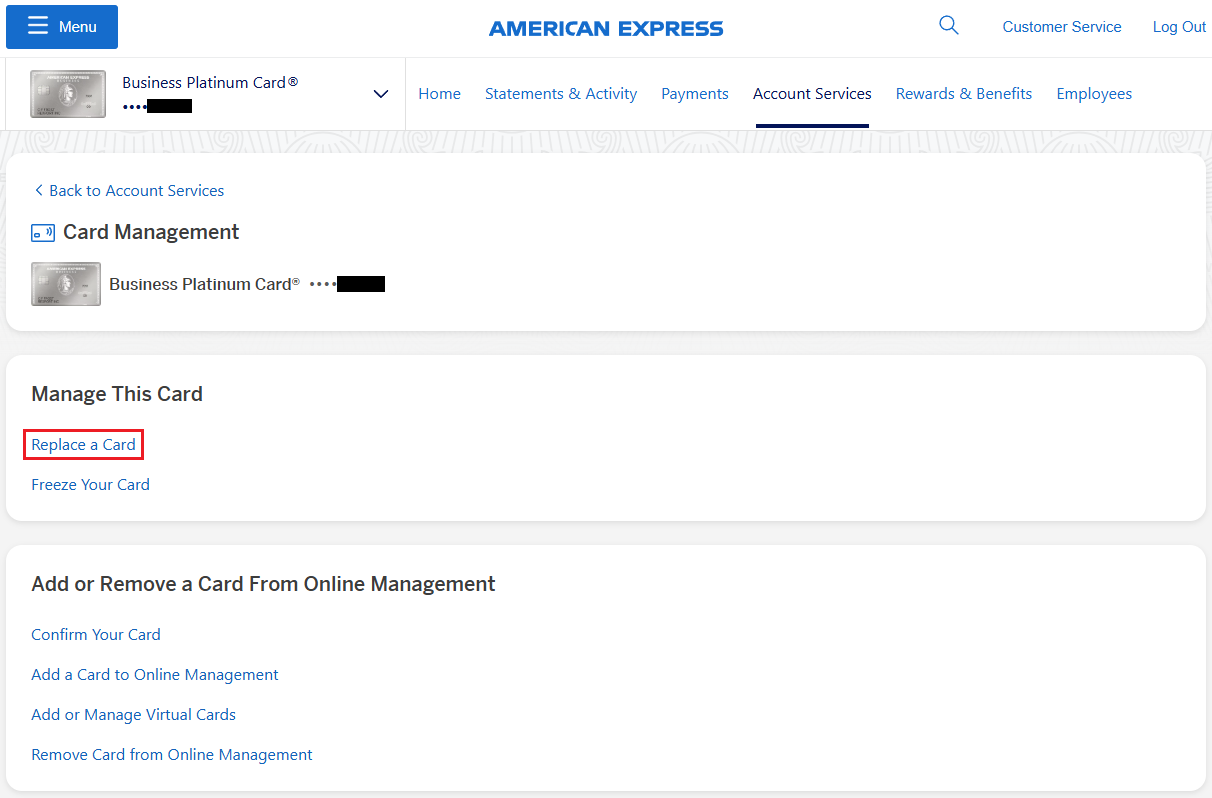1212x798 pixels.
Task: Select the Account Services tab
Action: (812, 94)
